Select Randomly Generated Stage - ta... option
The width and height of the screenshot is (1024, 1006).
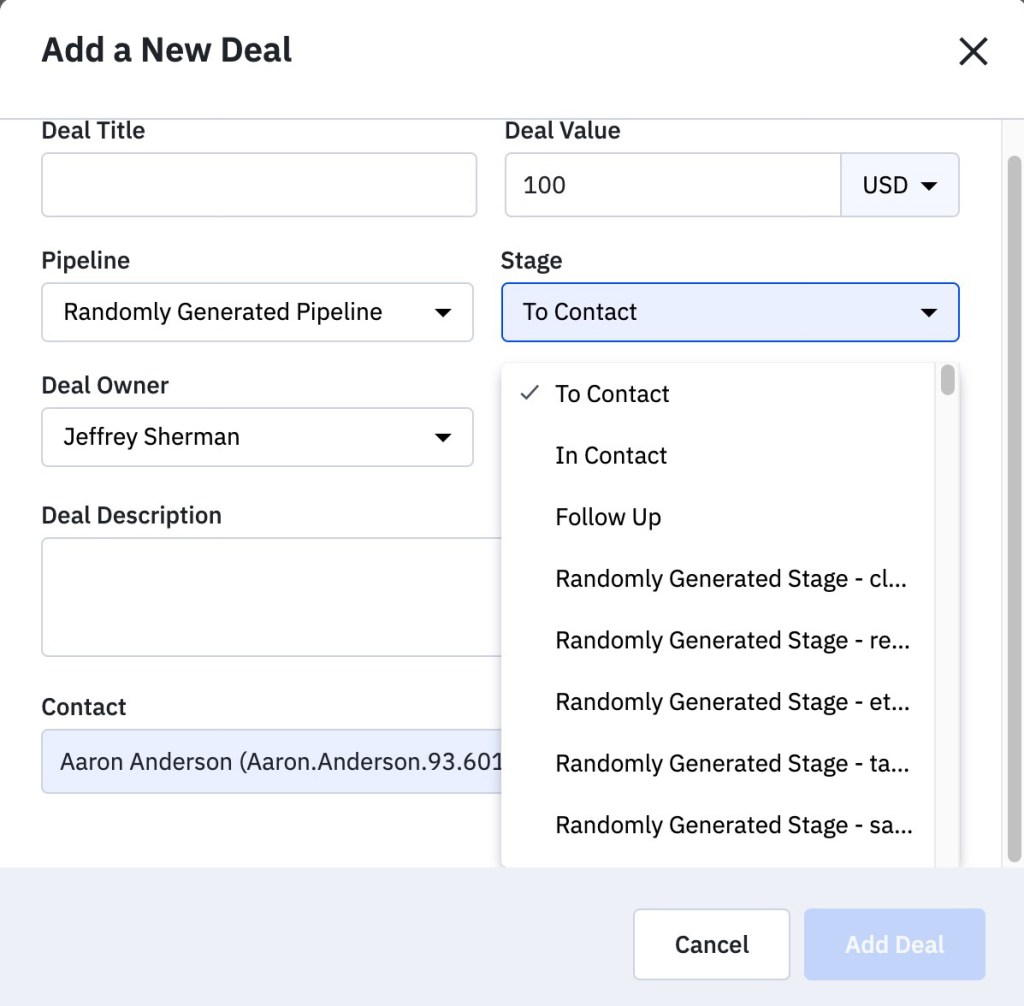click(x=731, y=764)
